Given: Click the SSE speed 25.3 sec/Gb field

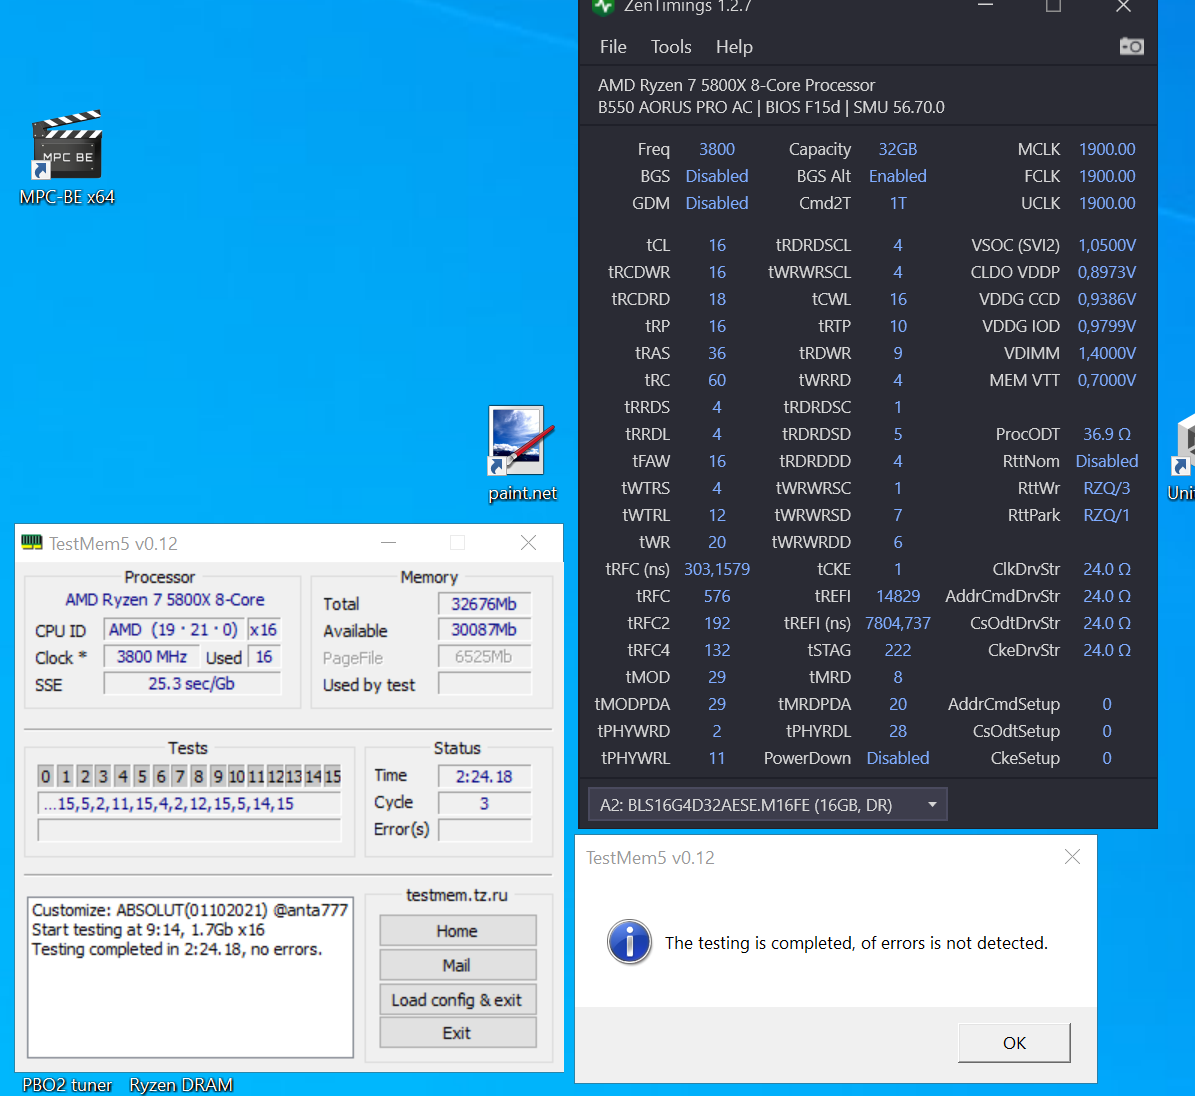Looking at the screenshot, I should [192, 684].
